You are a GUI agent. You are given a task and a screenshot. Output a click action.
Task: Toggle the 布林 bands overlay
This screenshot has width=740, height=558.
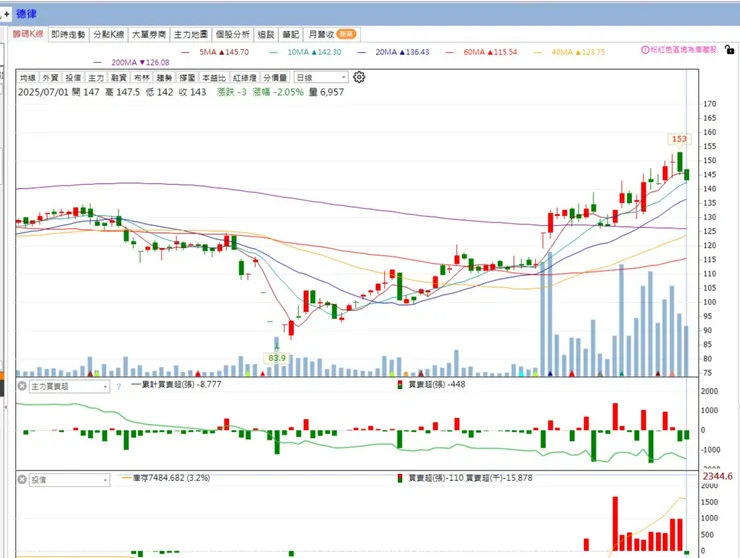click(142, 77)
